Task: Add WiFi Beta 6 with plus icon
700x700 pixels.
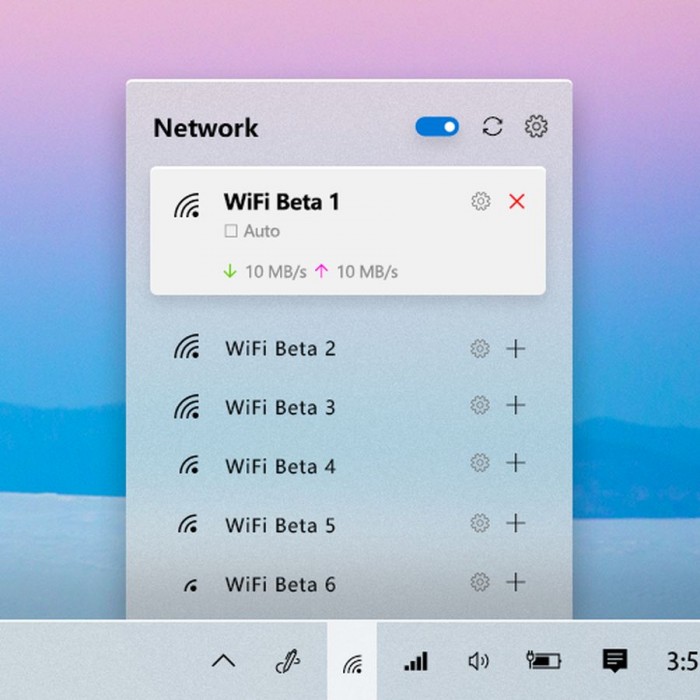Action: point(516,582)
